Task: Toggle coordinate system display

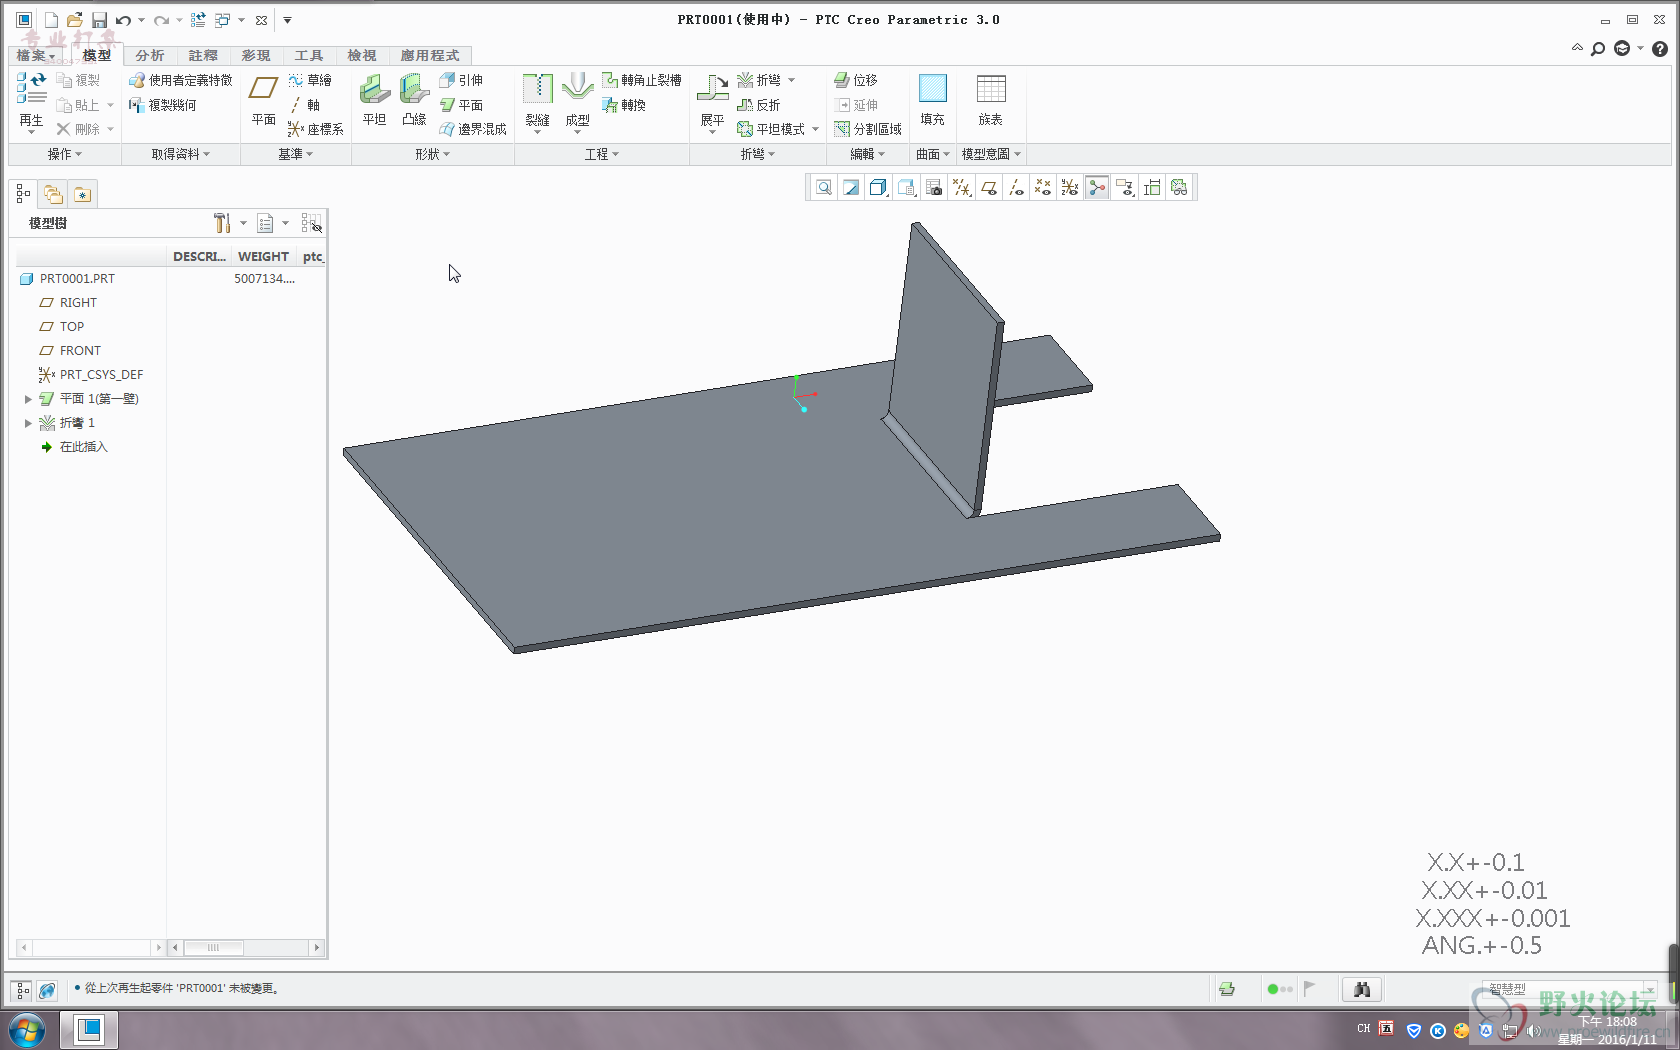Action: pos(1069,188)
